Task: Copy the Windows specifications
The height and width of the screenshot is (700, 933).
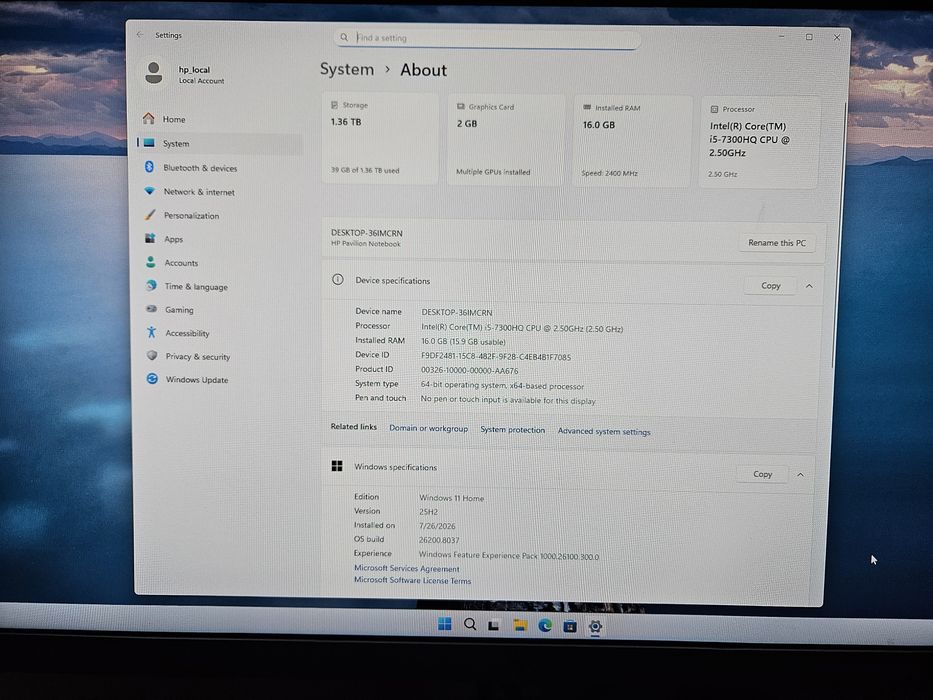Action: tap(762, 474)
